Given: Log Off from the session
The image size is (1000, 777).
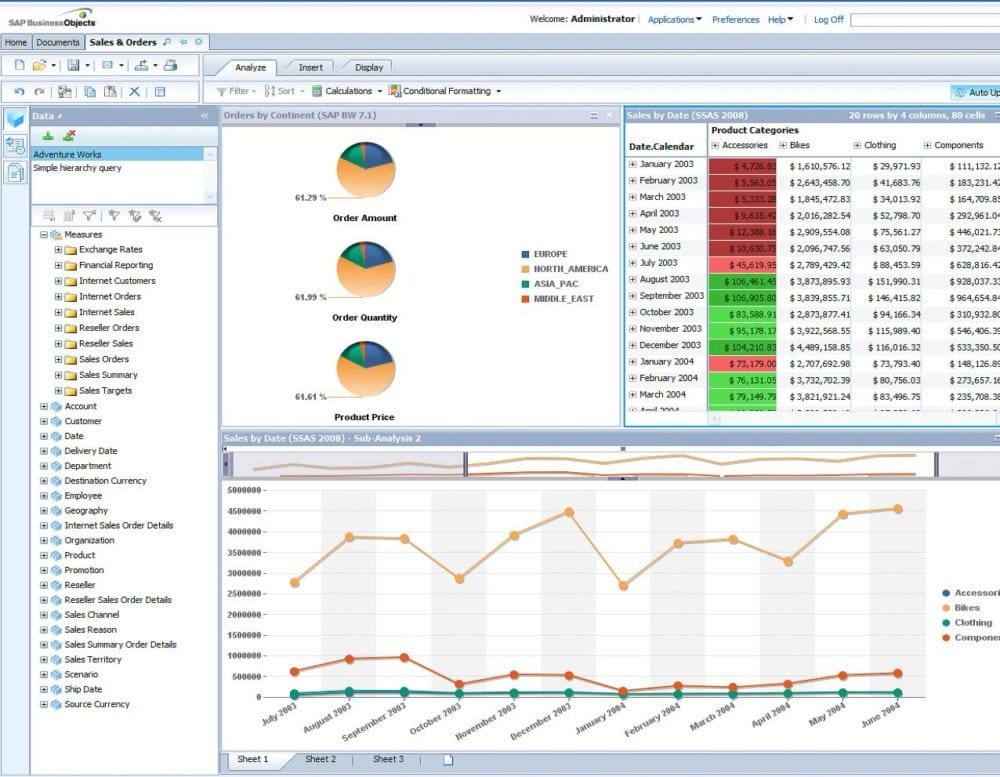Looking at the screenshot, I should [828, 19].
